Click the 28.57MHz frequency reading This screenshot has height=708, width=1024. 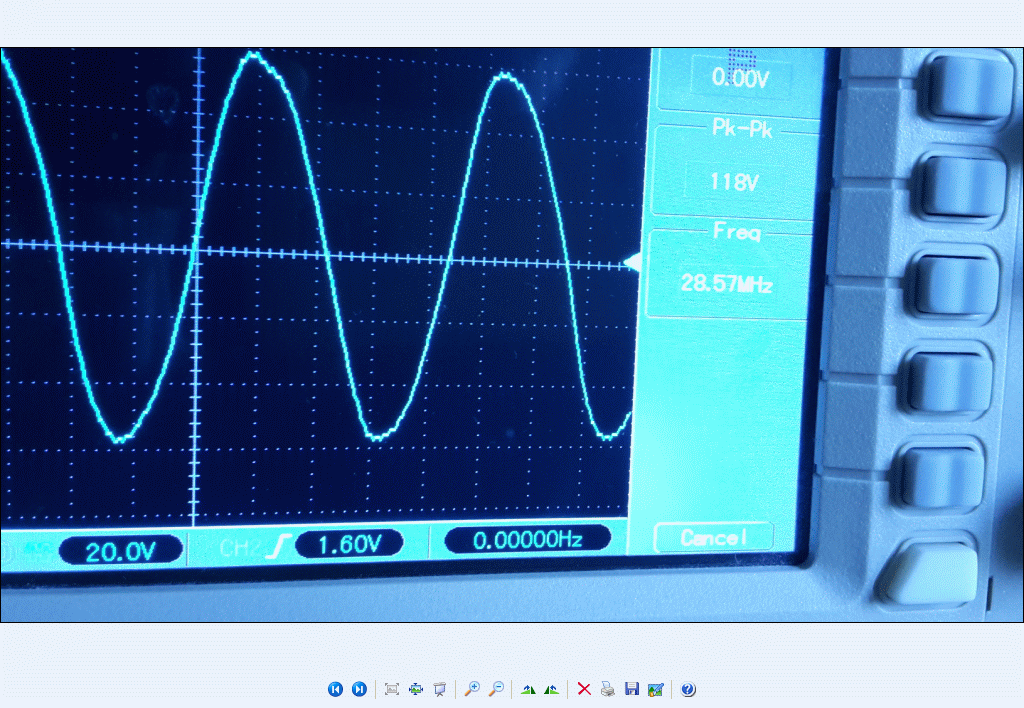[x=727, y=284]
